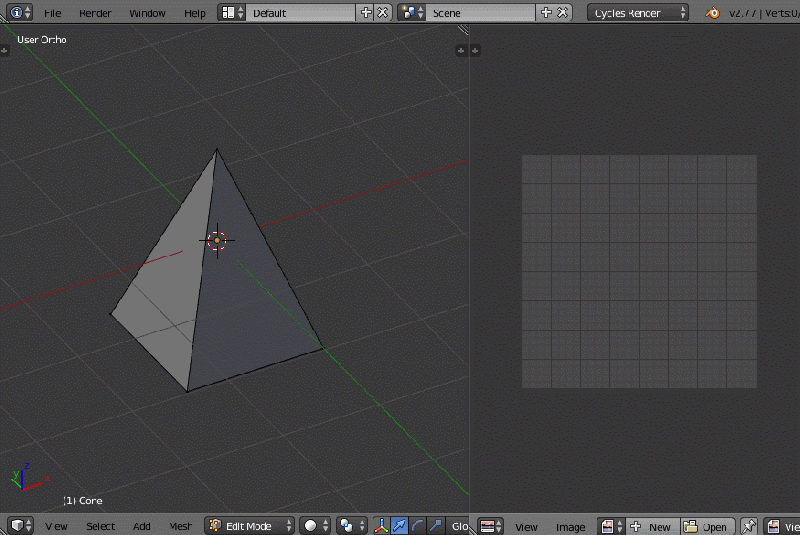
Task: Open the File menu
Action: [x=53, y=13]
